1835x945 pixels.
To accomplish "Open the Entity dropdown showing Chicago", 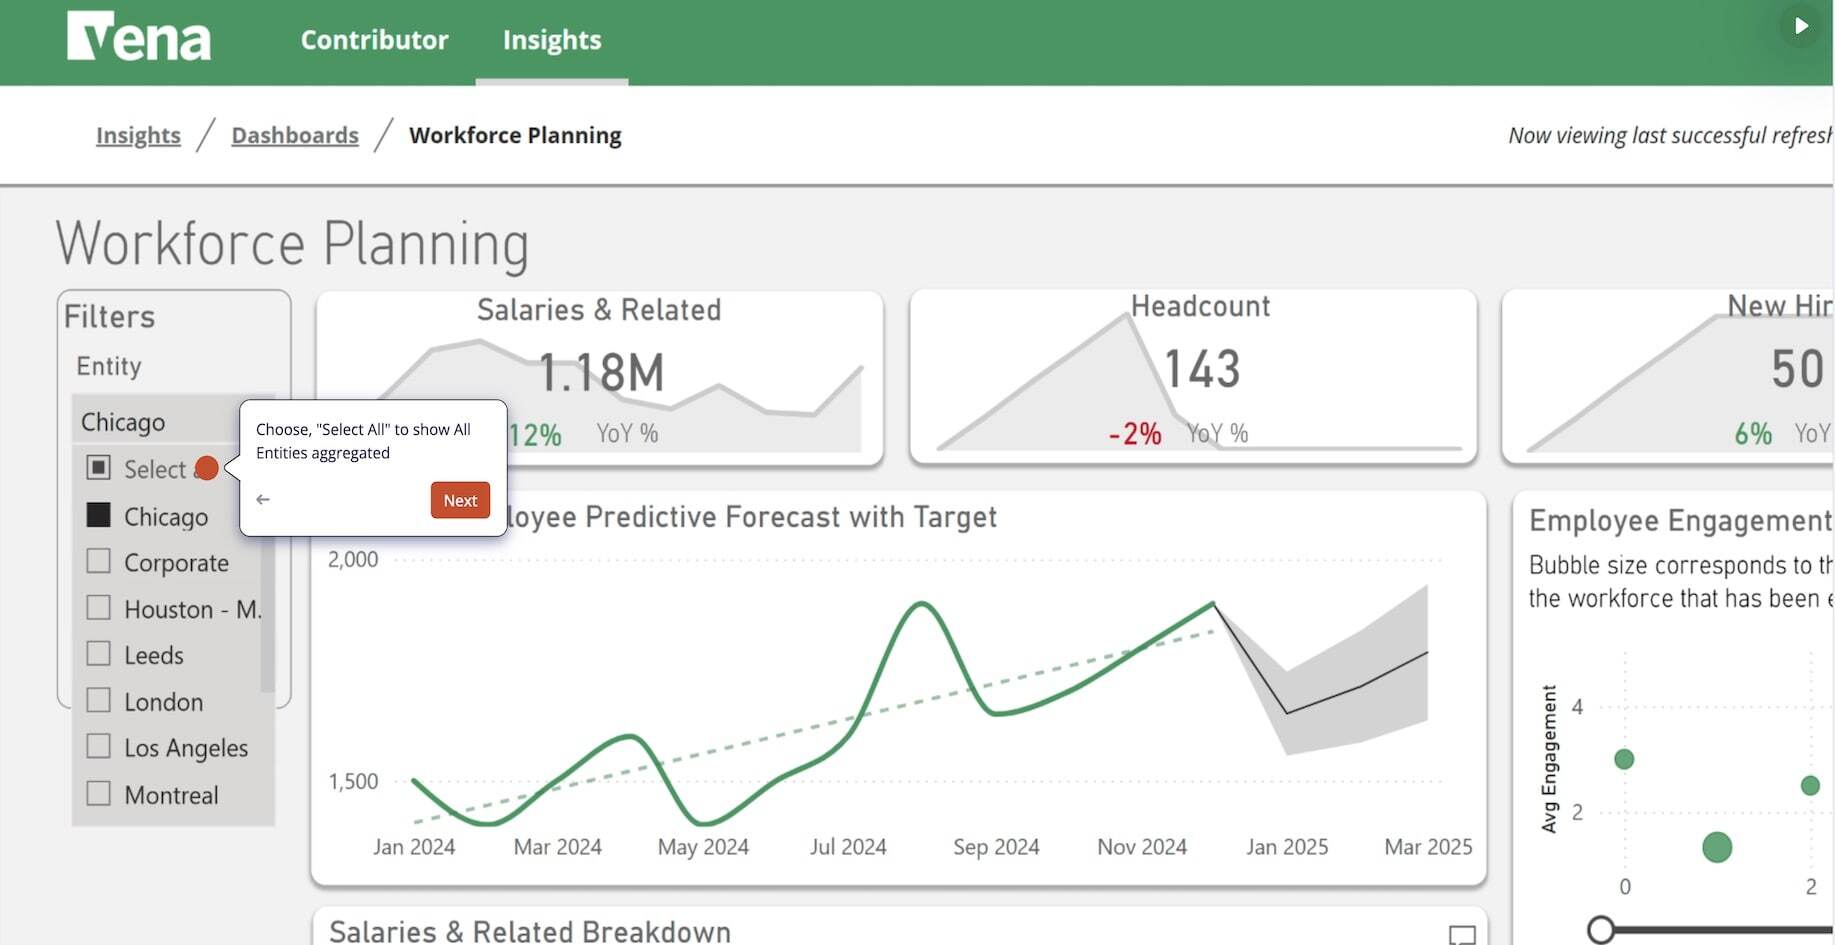I will click(172, 422).
